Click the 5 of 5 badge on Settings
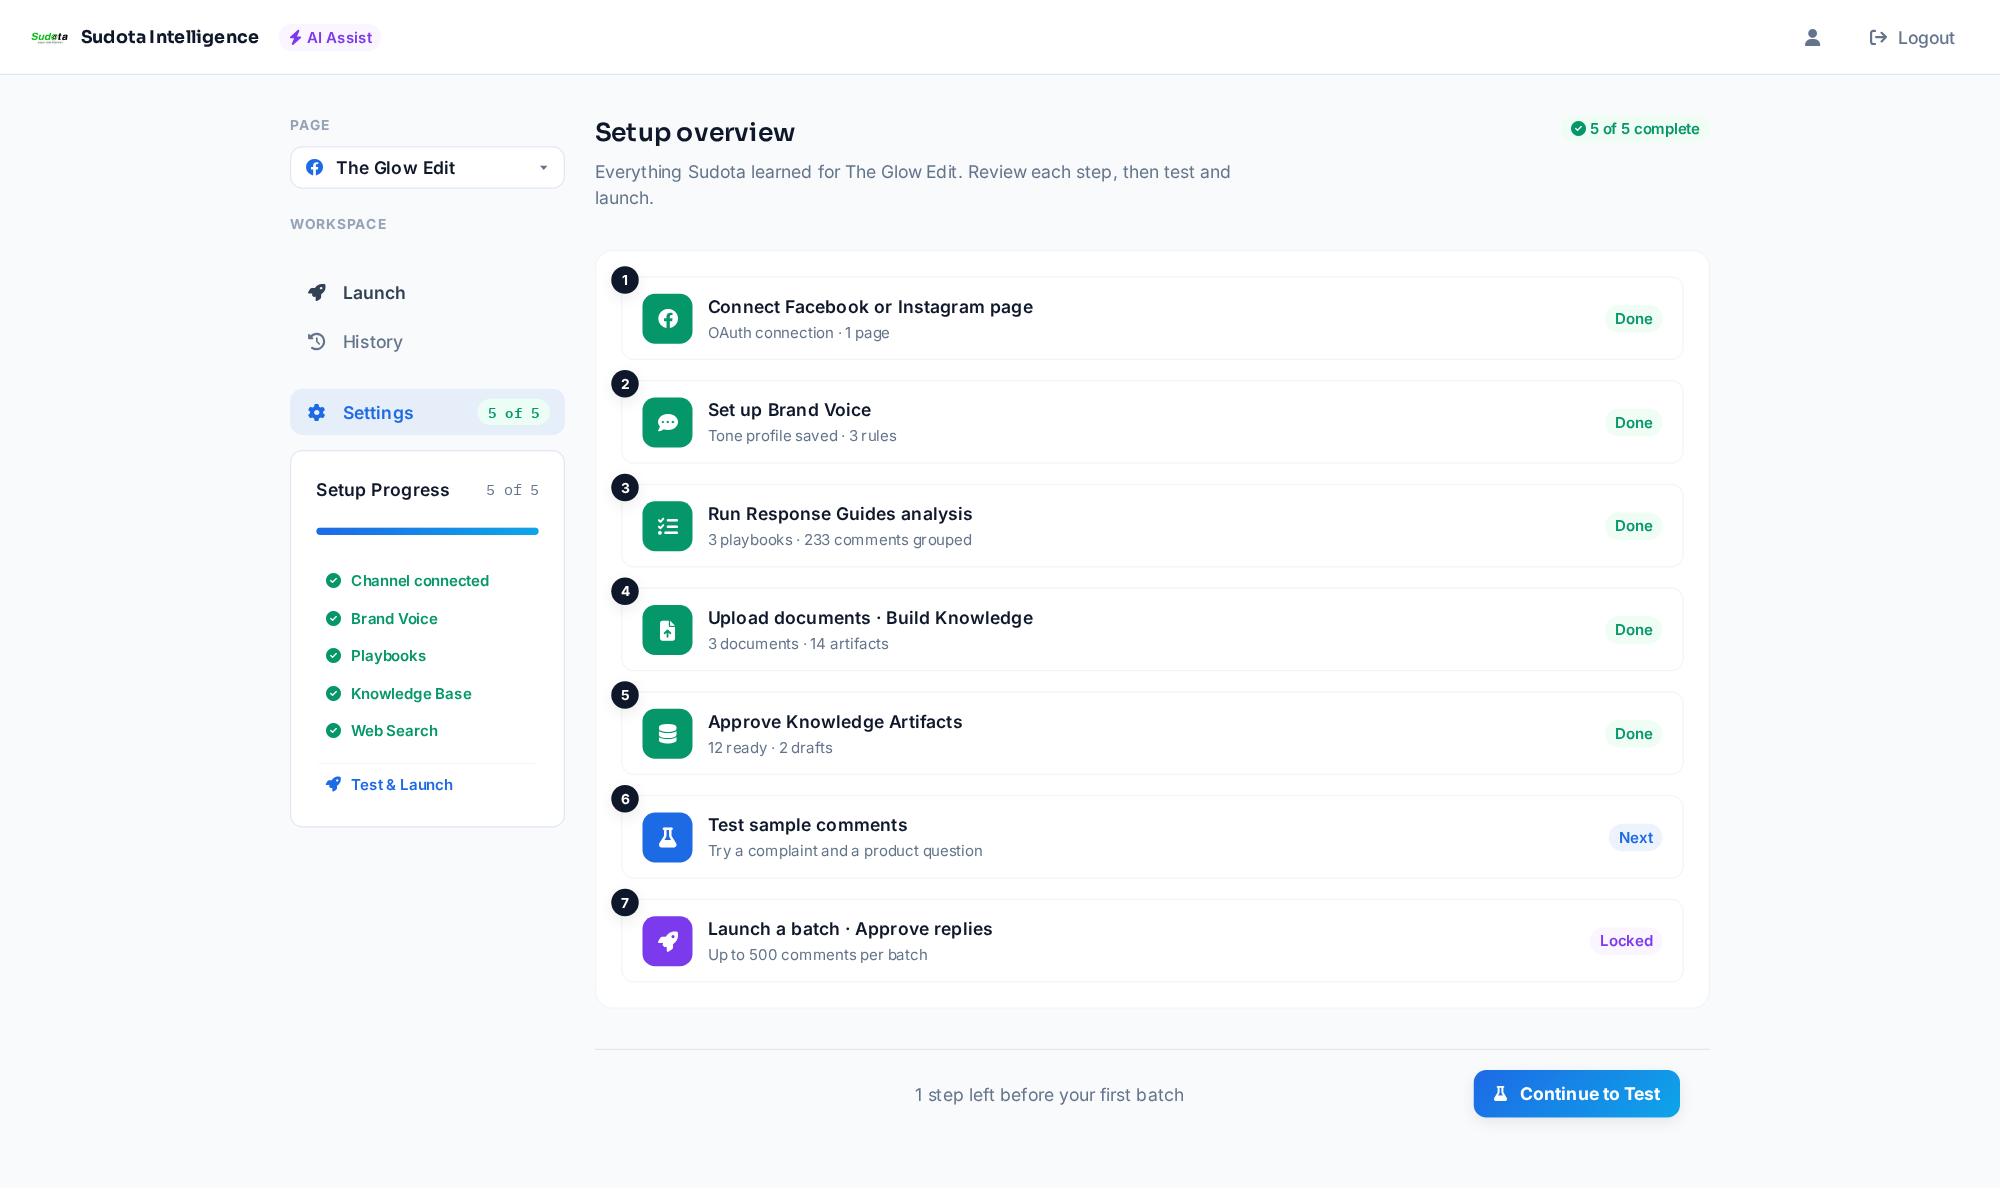Screen dimensions: 2000x1188 point(513,412)
